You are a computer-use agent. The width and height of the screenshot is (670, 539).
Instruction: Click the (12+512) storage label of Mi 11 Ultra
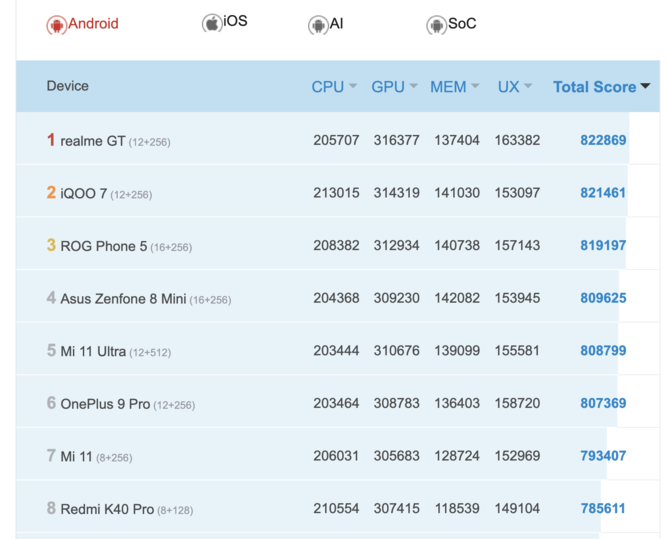(x=150, y=353)
